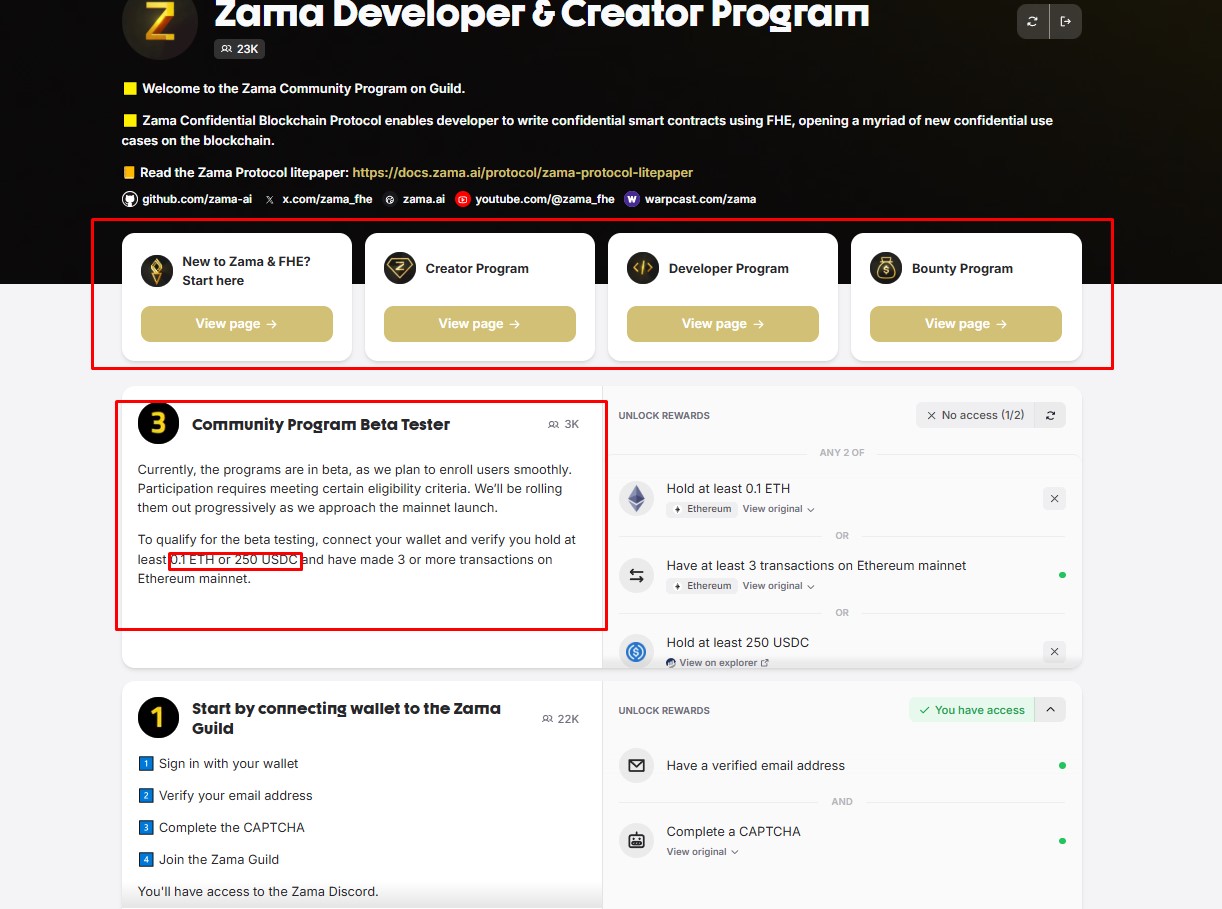View the Bounty Program page

tap(966, 324)
